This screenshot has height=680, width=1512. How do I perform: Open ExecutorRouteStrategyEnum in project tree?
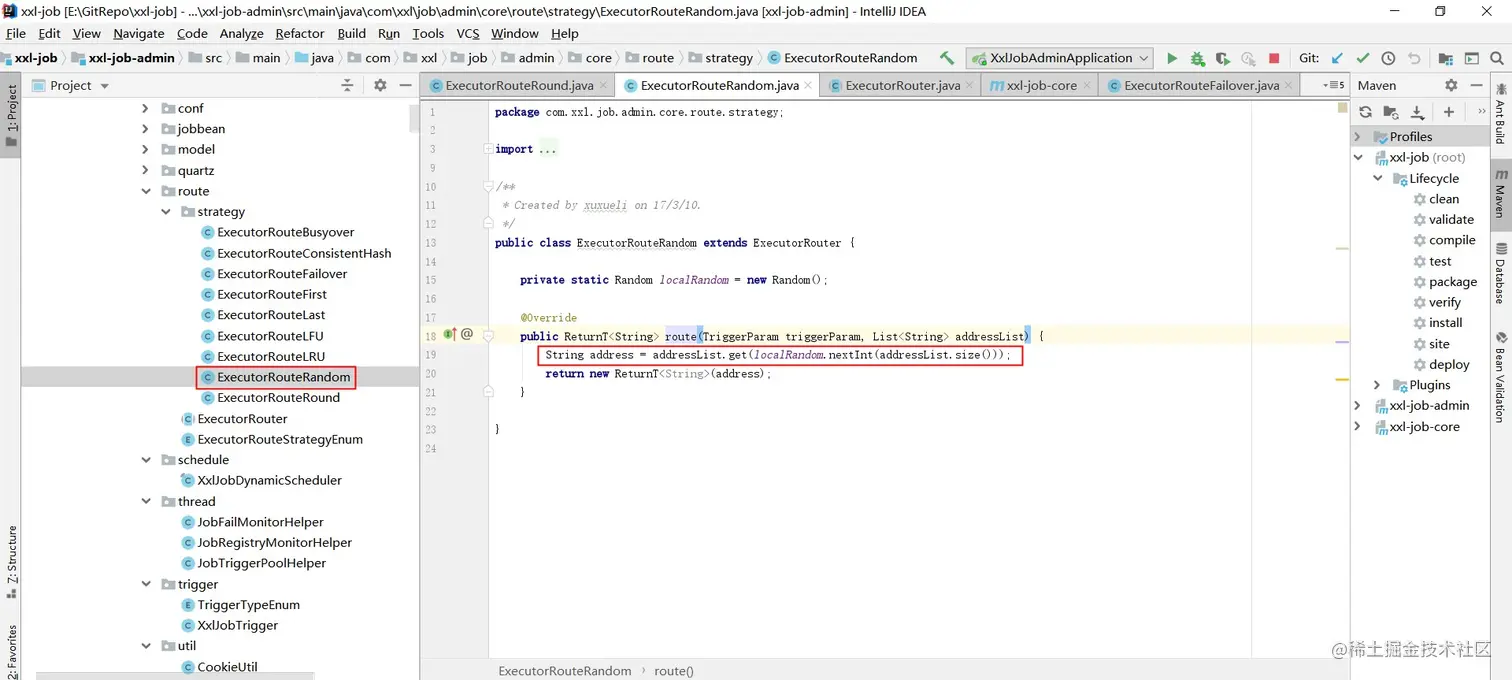click(x=280, y=439)
